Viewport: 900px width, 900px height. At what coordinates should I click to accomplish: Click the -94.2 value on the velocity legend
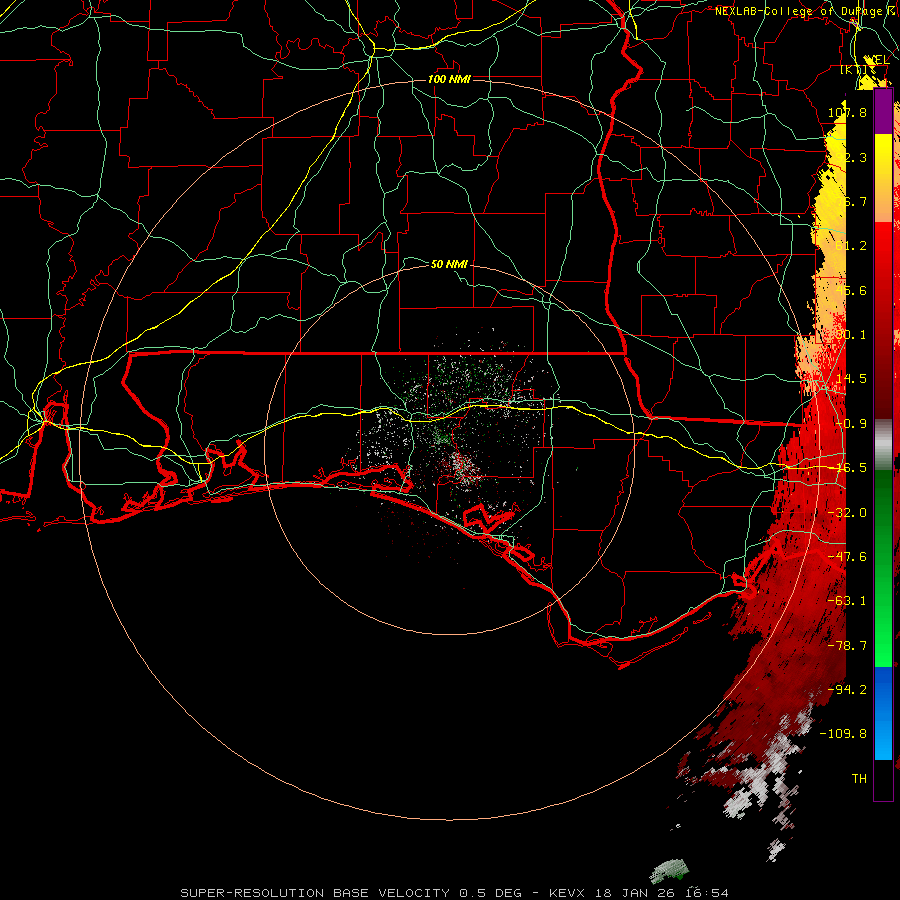click(847, 689)
